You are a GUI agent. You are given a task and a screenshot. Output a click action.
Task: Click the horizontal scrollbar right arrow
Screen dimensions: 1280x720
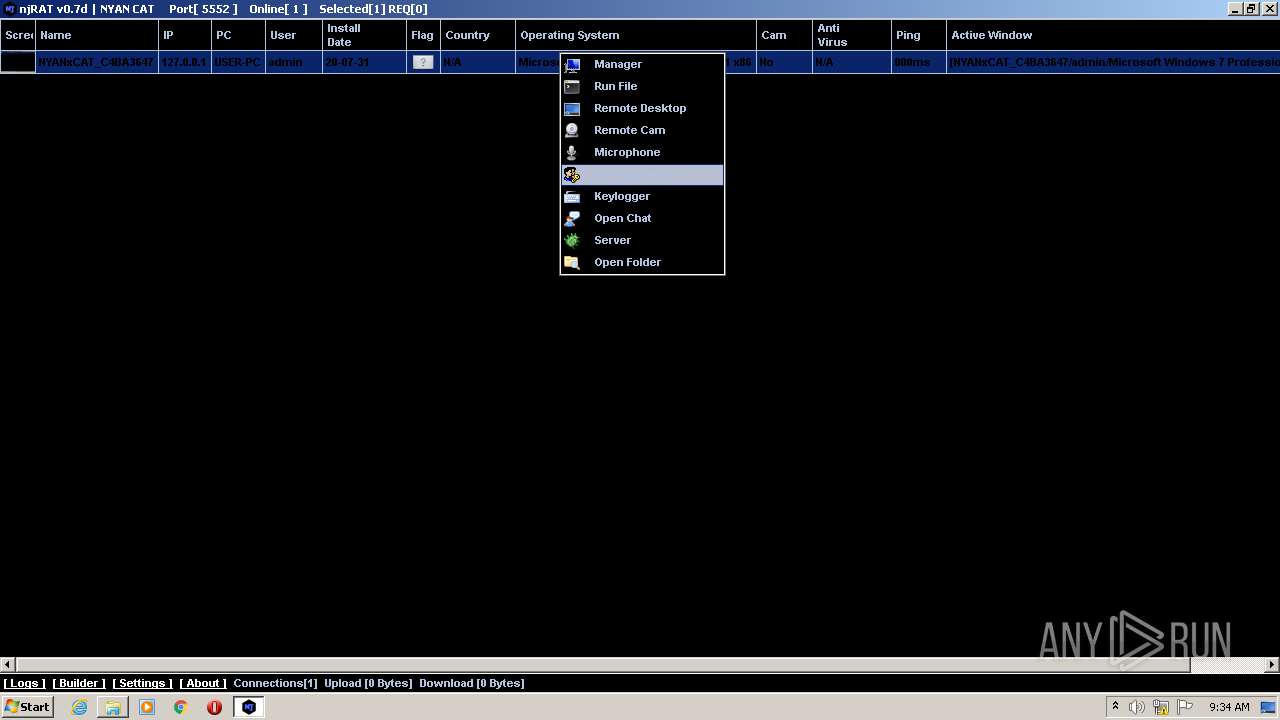coord(1272,664)
